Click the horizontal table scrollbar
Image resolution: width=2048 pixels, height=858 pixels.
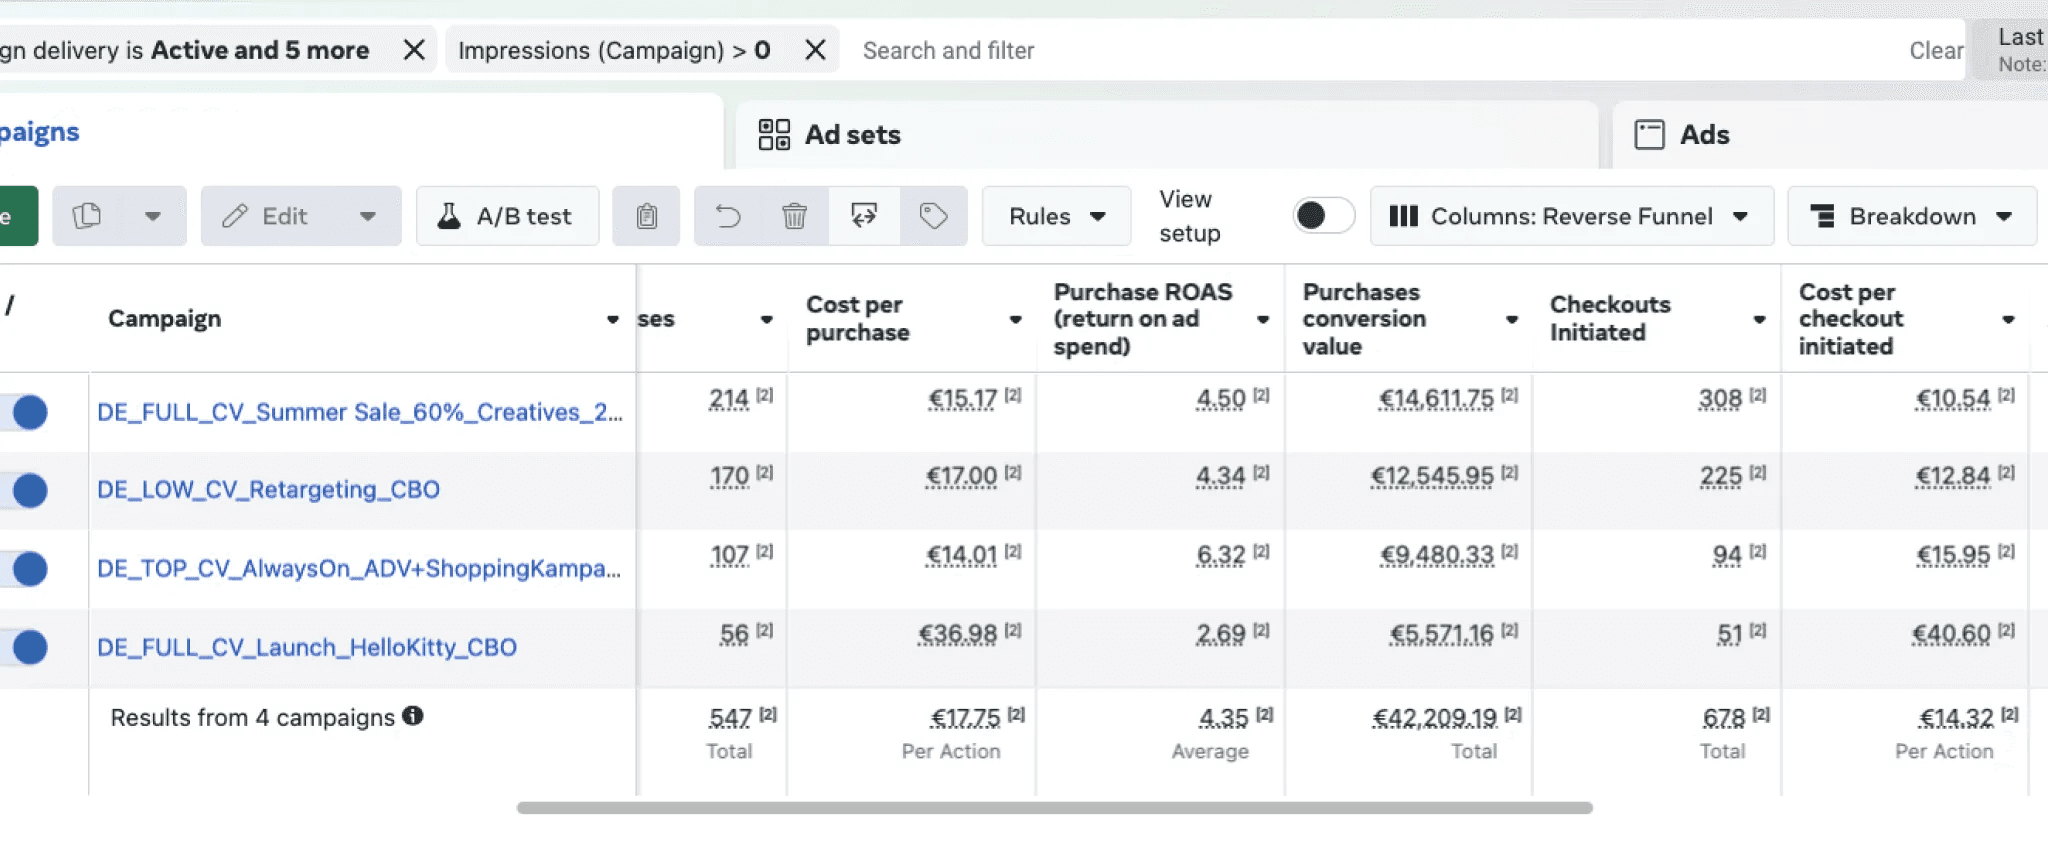click(1054, 808)
